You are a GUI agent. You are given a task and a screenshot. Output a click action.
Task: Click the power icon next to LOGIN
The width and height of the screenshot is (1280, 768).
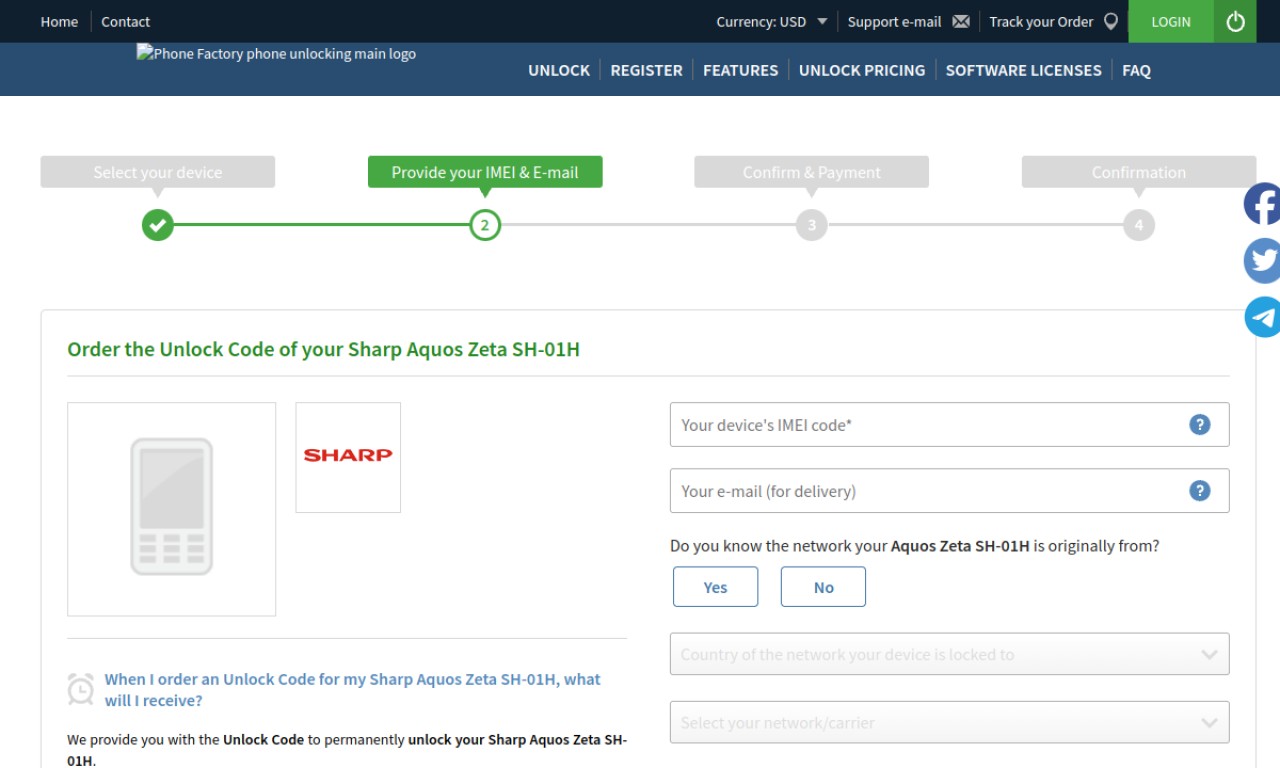coord(1235,21)
